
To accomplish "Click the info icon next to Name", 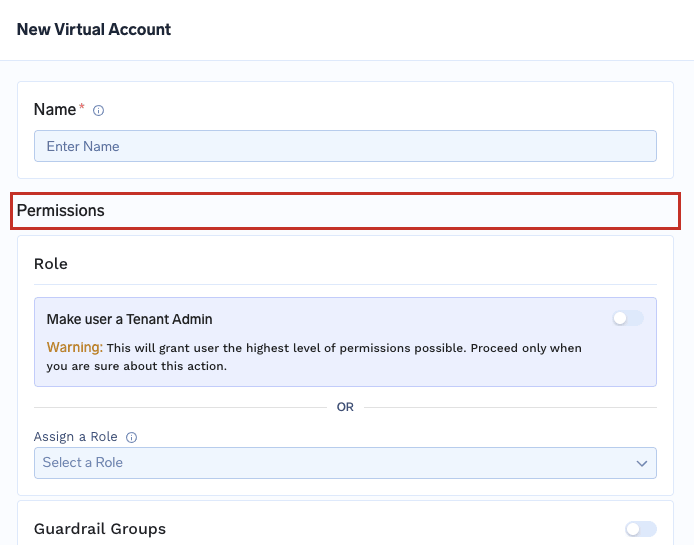I will 98,110.
